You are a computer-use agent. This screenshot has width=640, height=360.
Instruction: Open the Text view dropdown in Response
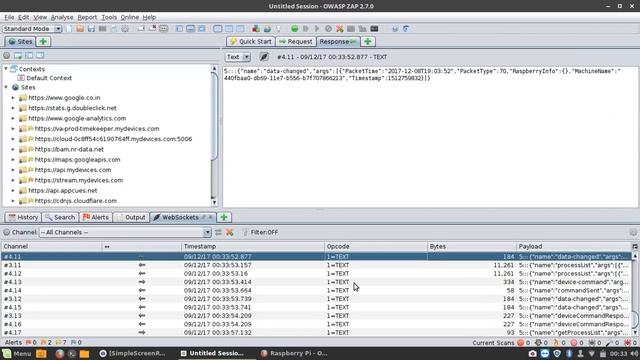(x=238, y=57)
